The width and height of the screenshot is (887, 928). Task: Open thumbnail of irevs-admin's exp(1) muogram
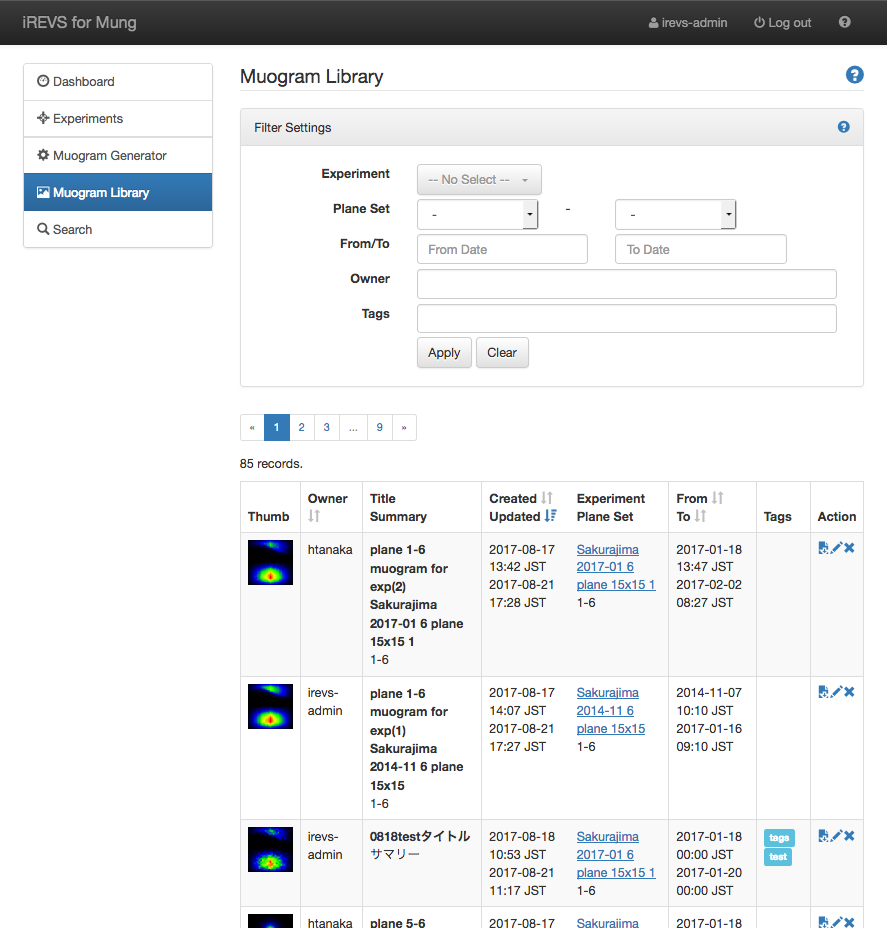pos(270,706)
